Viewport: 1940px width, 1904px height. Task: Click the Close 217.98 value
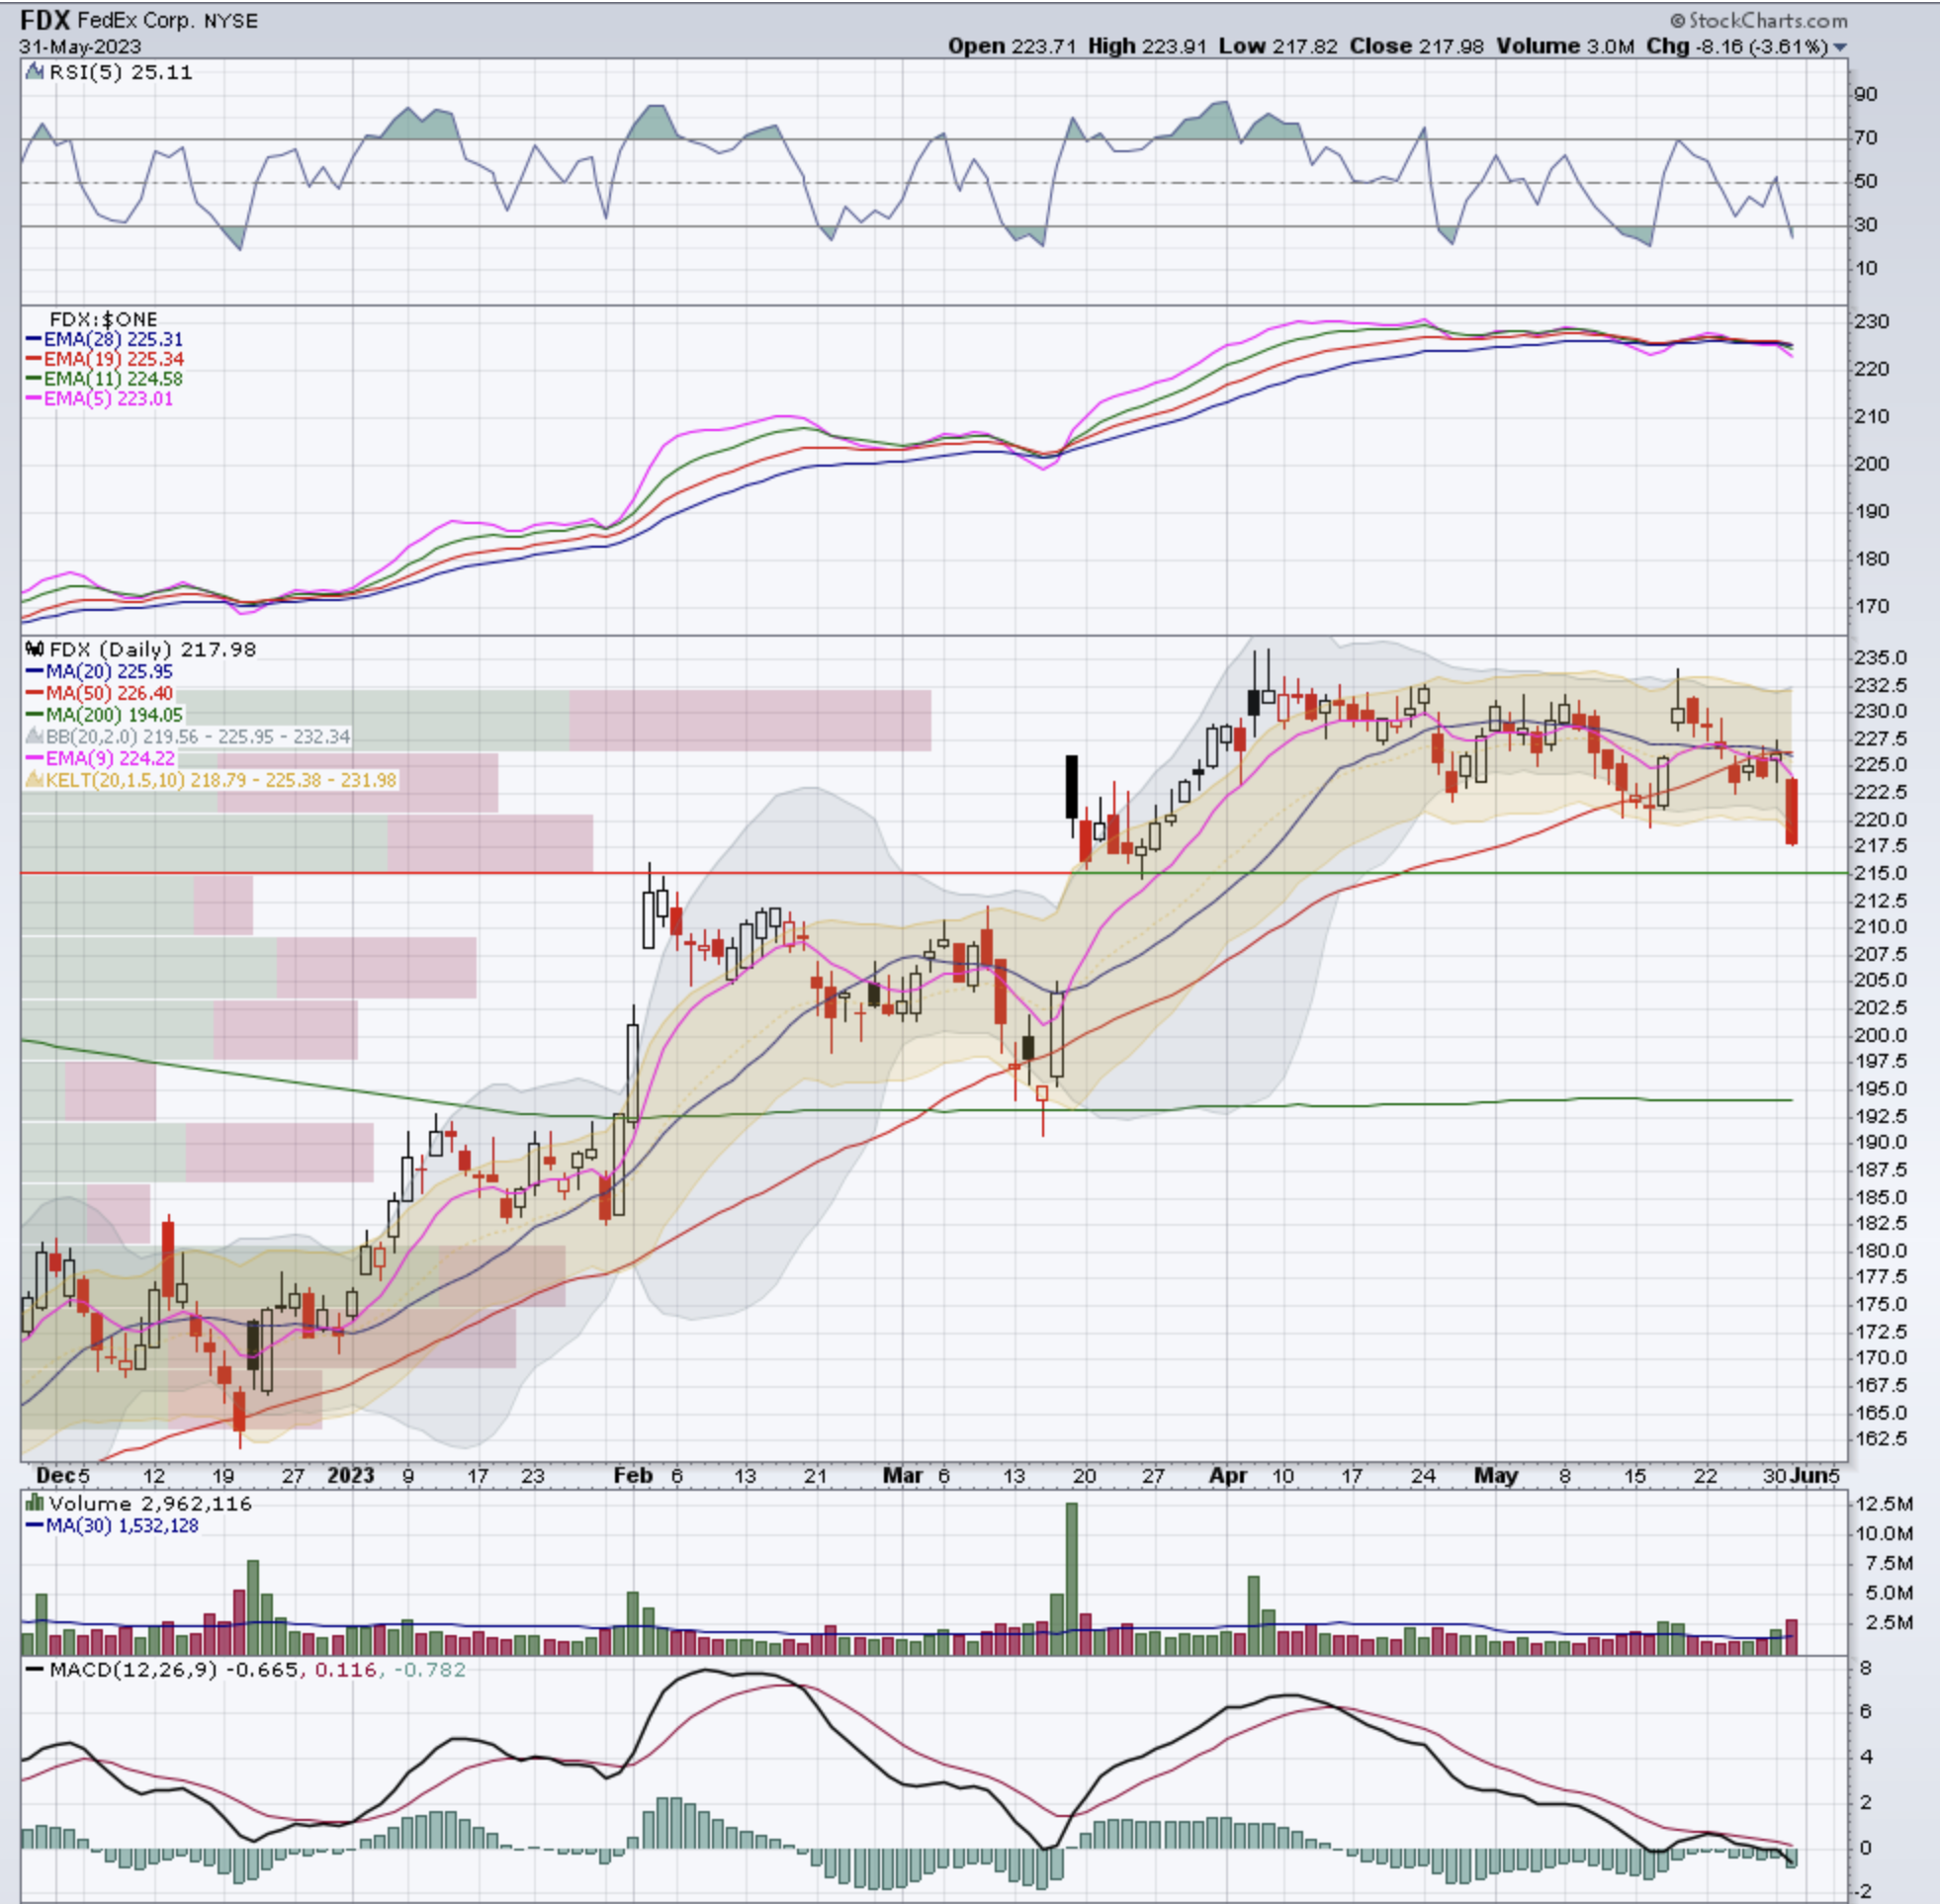click(1416, 46)
